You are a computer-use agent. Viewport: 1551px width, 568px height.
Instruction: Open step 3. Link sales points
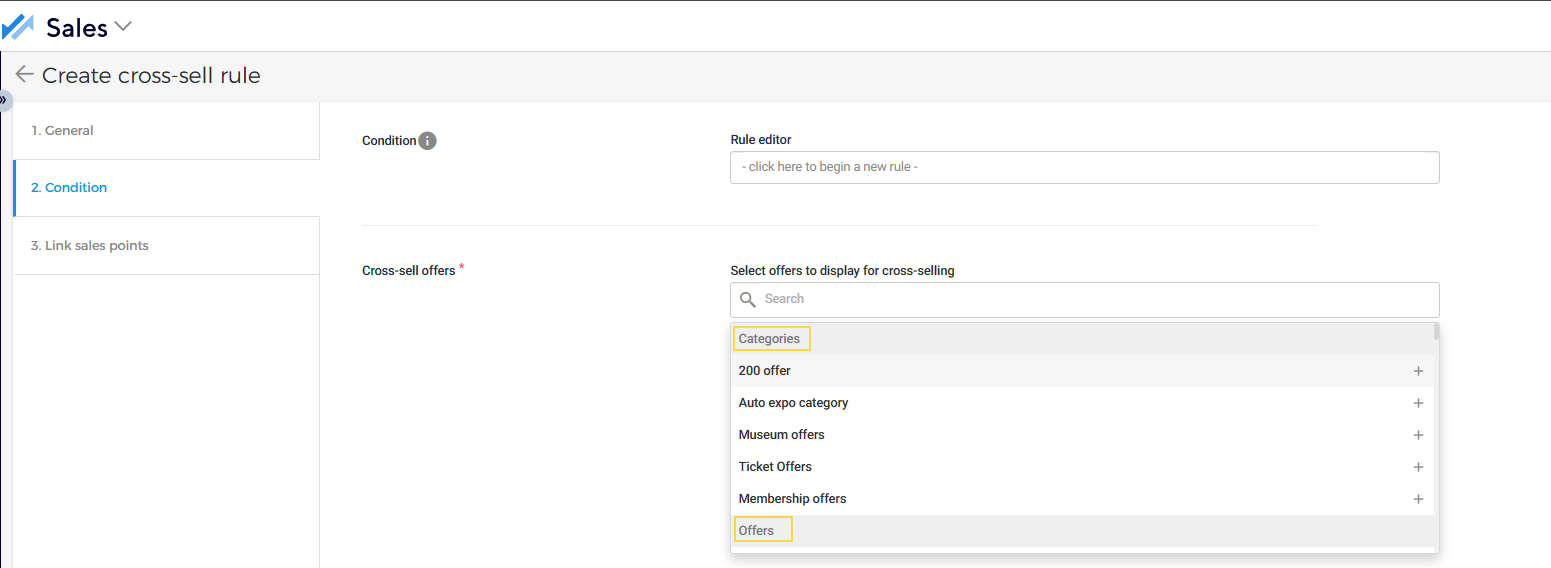tap(90, 246)
